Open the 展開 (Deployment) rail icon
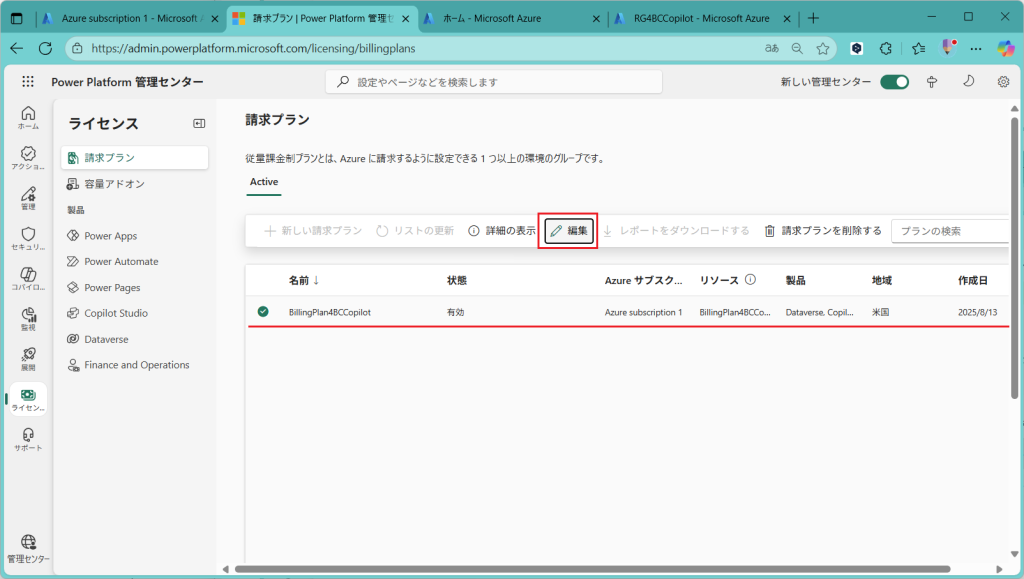Image resolution: width=1024 pixels, height=579 pixels. [28, 359]
